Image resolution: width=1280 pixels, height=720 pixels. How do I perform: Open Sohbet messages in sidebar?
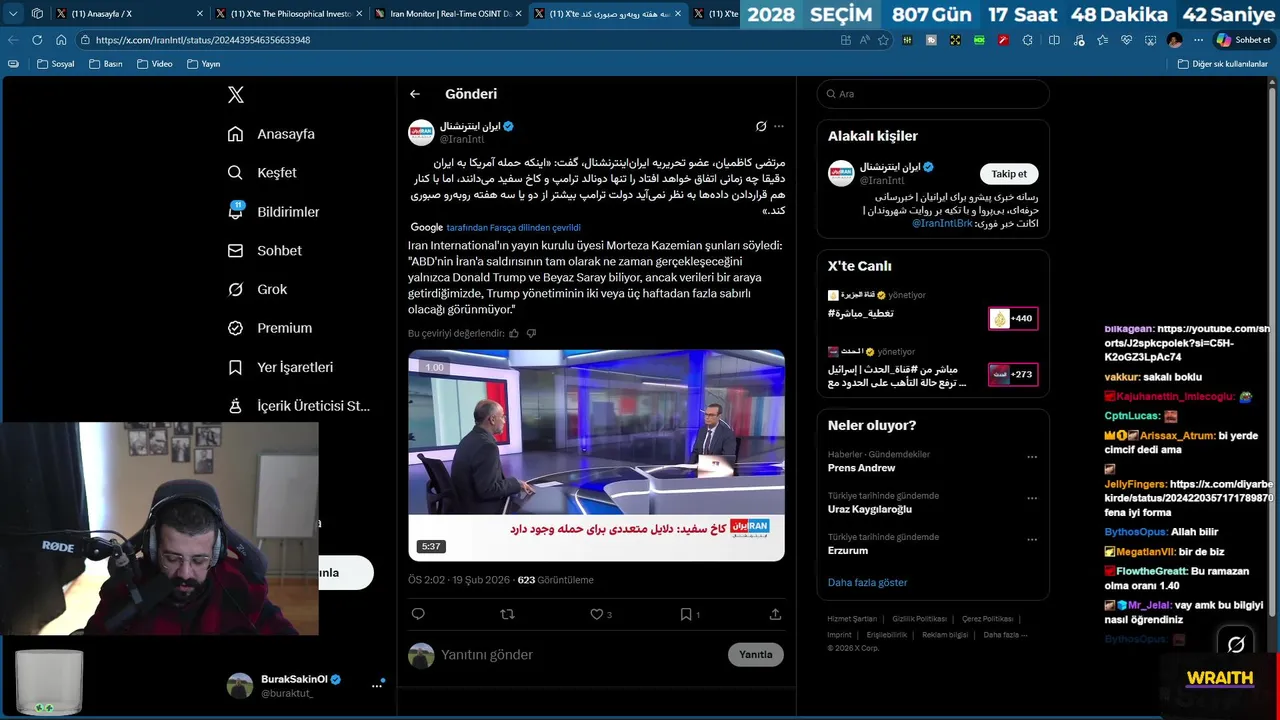(264, 251)
